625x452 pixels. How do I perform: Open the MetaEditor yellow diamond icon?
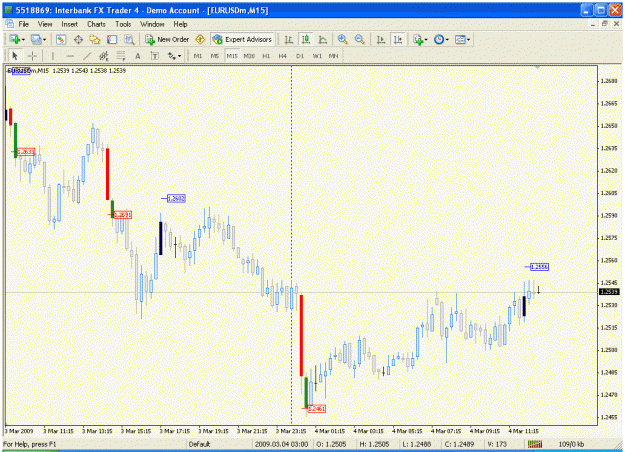pos(200,39)
